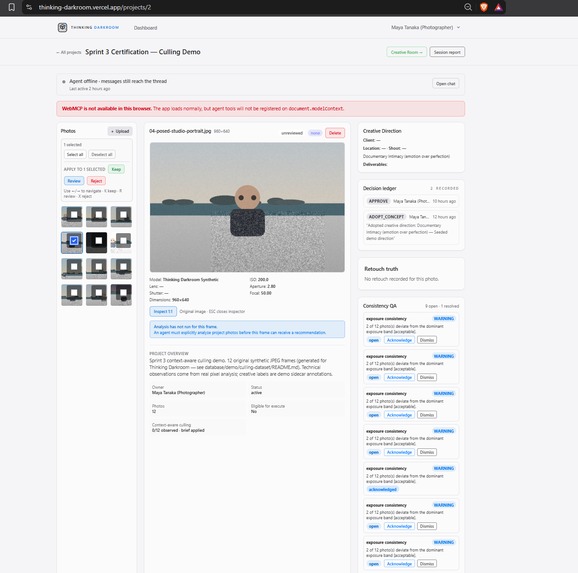The height and width of the screenshot is (573, 578).
Task: Click the large portrait preview image
Action: pos(247,207)
